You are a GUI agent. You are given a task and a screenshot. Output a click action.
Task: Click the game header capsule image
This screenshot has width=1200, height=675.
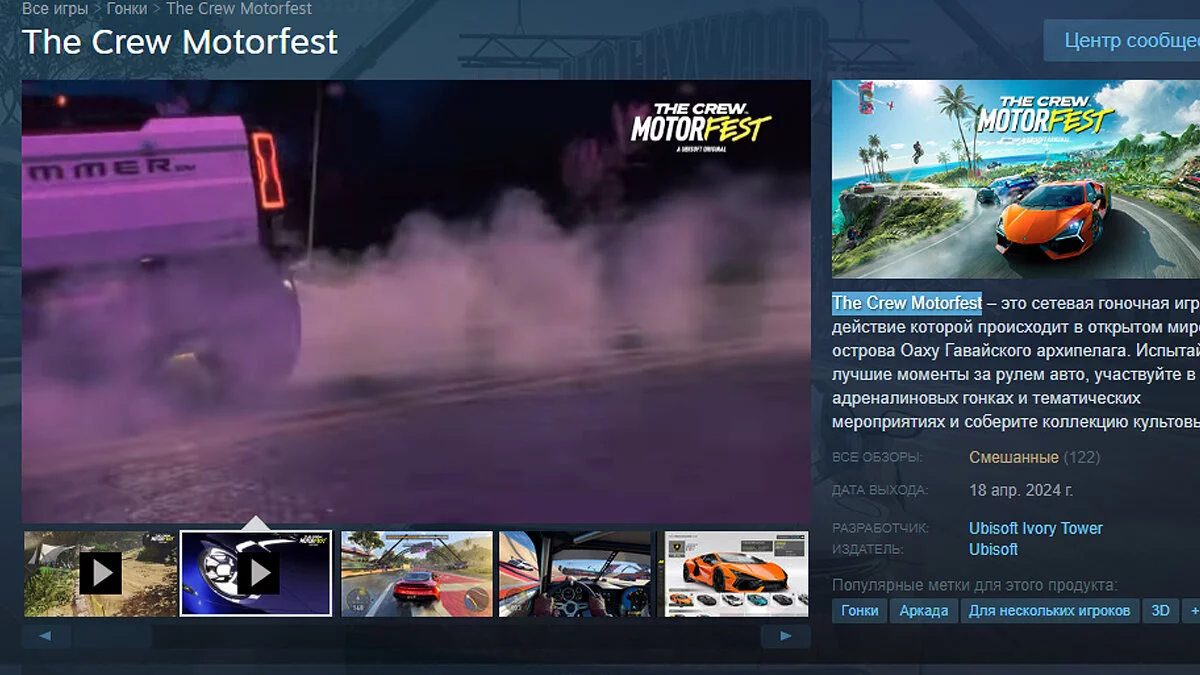[x=1016, y=179]
